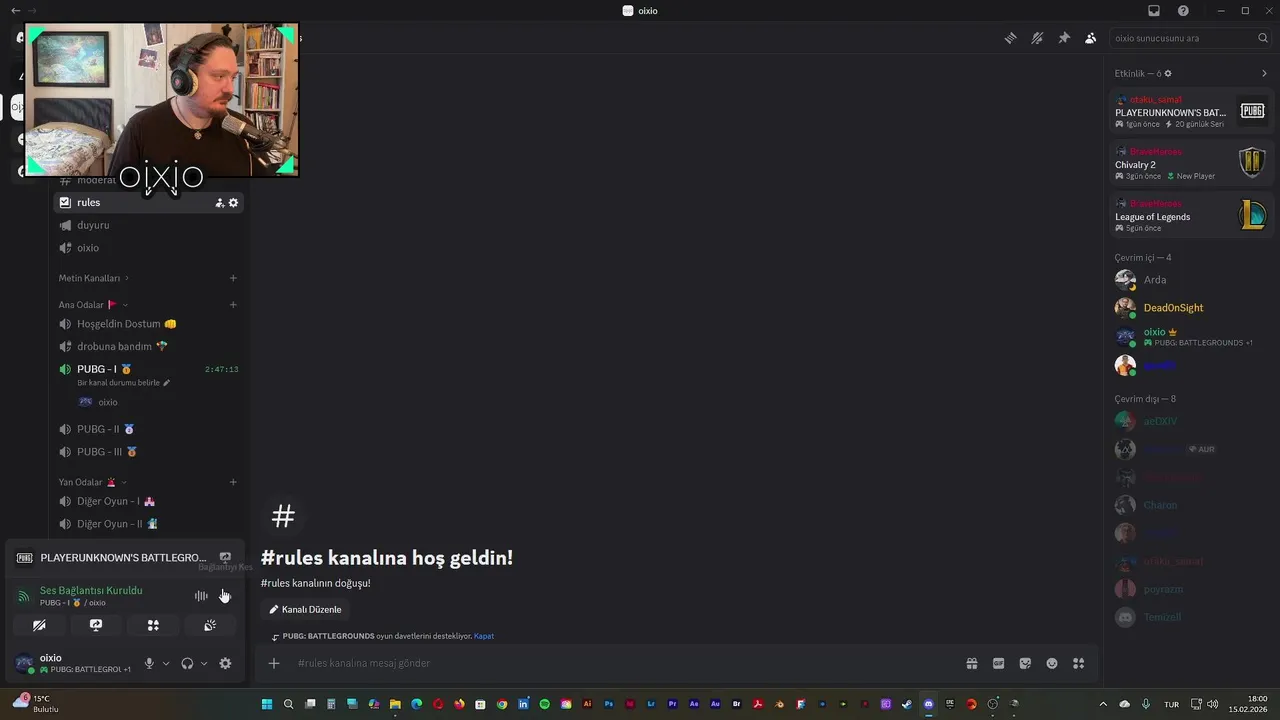The width and height of the screenshot is (1280, 720).
Task: Collapse the Metin Kanalları category
Action: (x=93, y=278)
